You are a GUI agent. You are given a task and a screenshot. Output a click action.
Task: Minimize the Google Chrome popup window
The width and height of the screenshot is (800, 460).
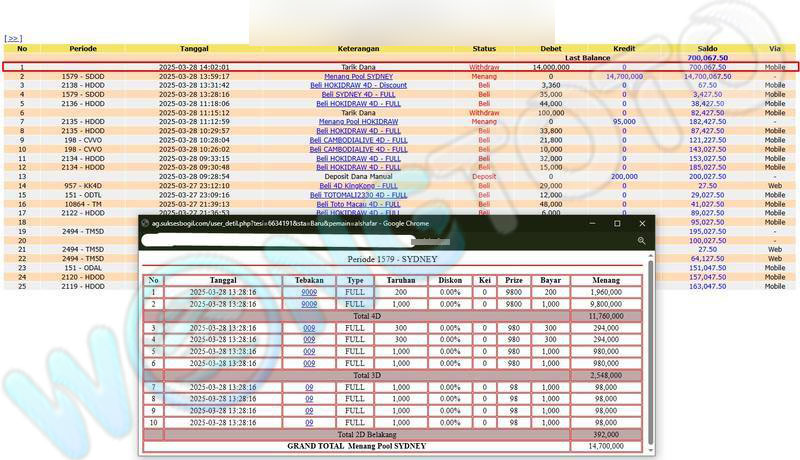coord(592,223)
